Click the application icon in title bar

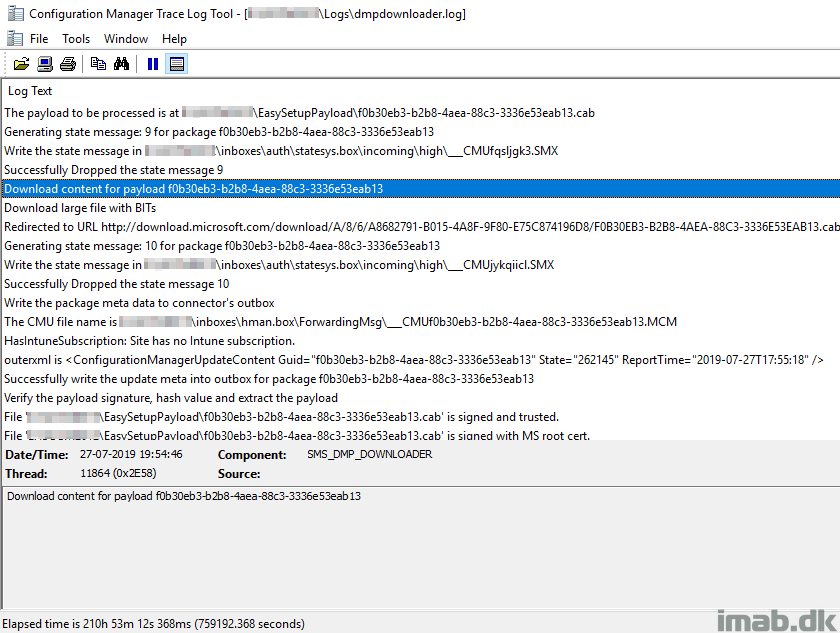16,13
